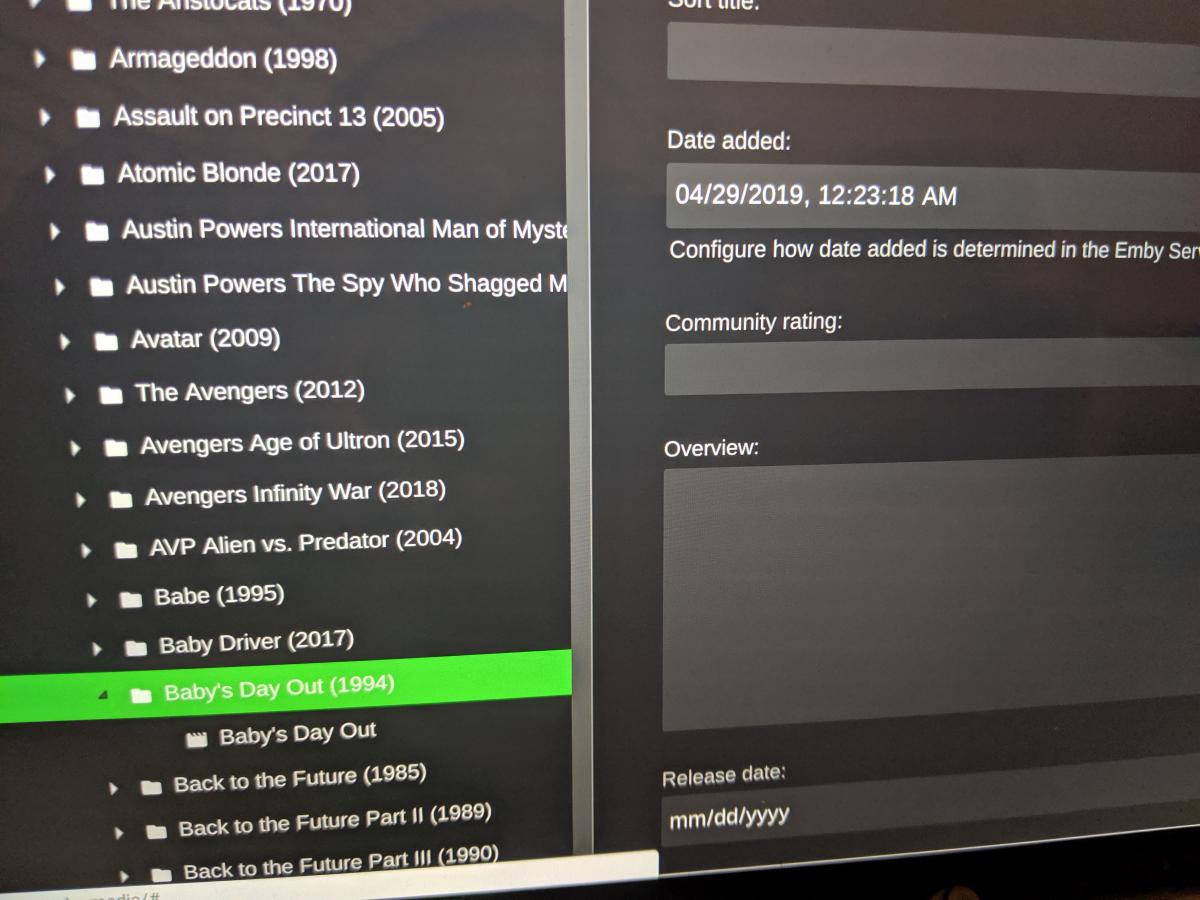Image resolution: width=1200 pixels, height=900 pixels.
Task: Select Back to the Future Part III (1990)
Action: [x=341, y=864]
